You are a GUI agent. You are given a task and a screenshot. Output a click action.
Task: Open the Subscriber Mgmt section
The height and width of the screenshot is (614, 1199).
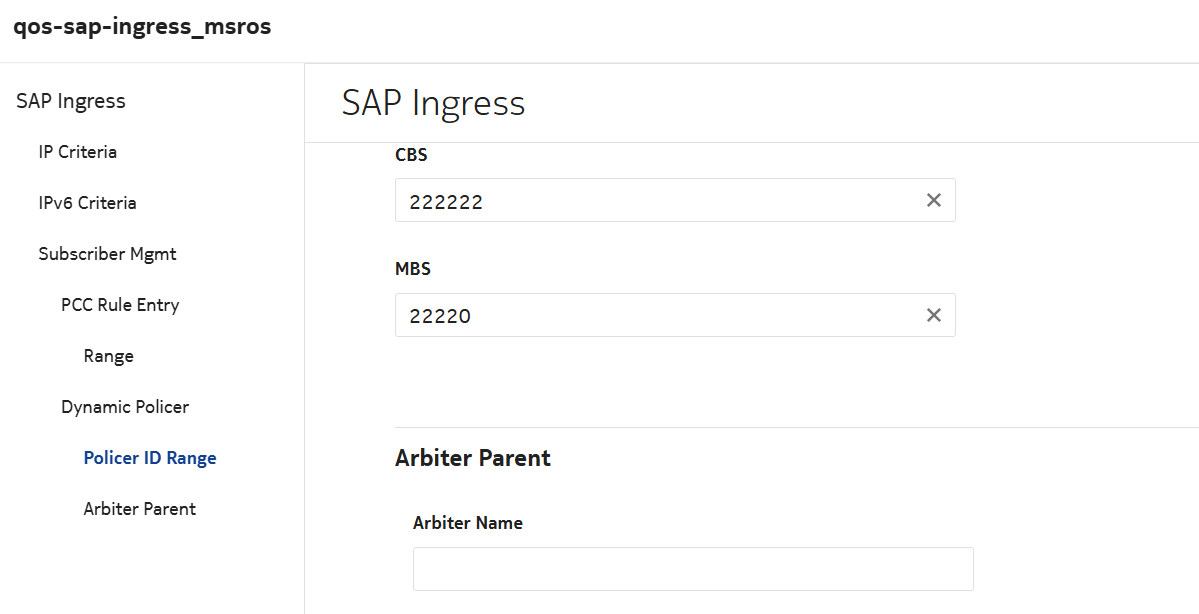point(107,254)
